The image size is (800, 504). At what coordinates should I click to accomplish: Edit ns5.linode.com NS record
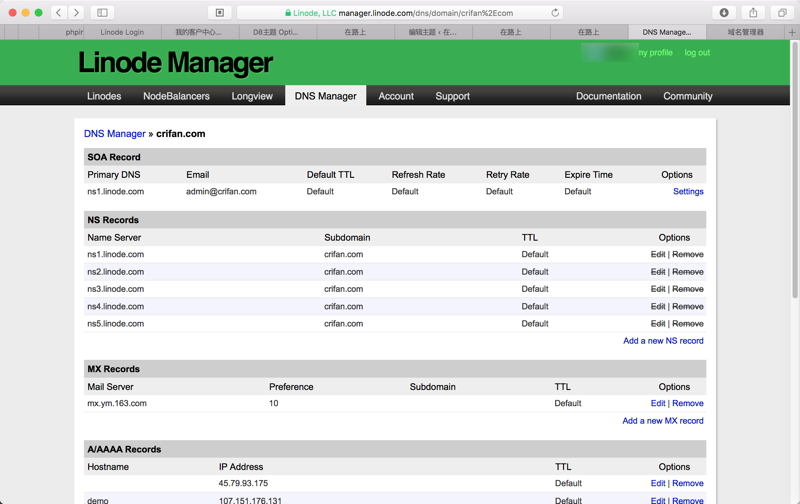click(658, 323)
